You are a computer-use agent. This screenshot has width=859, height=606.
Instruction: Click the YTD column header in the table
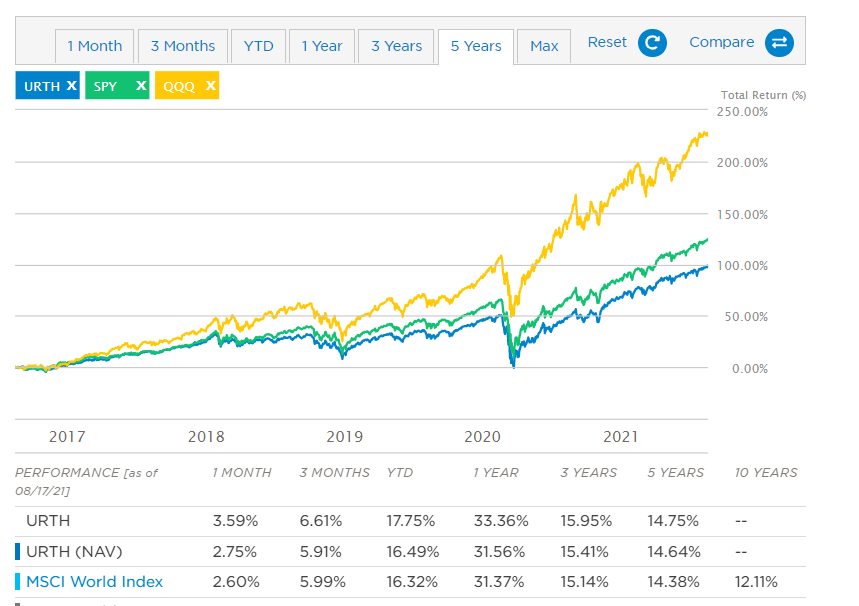pos(400,472)
